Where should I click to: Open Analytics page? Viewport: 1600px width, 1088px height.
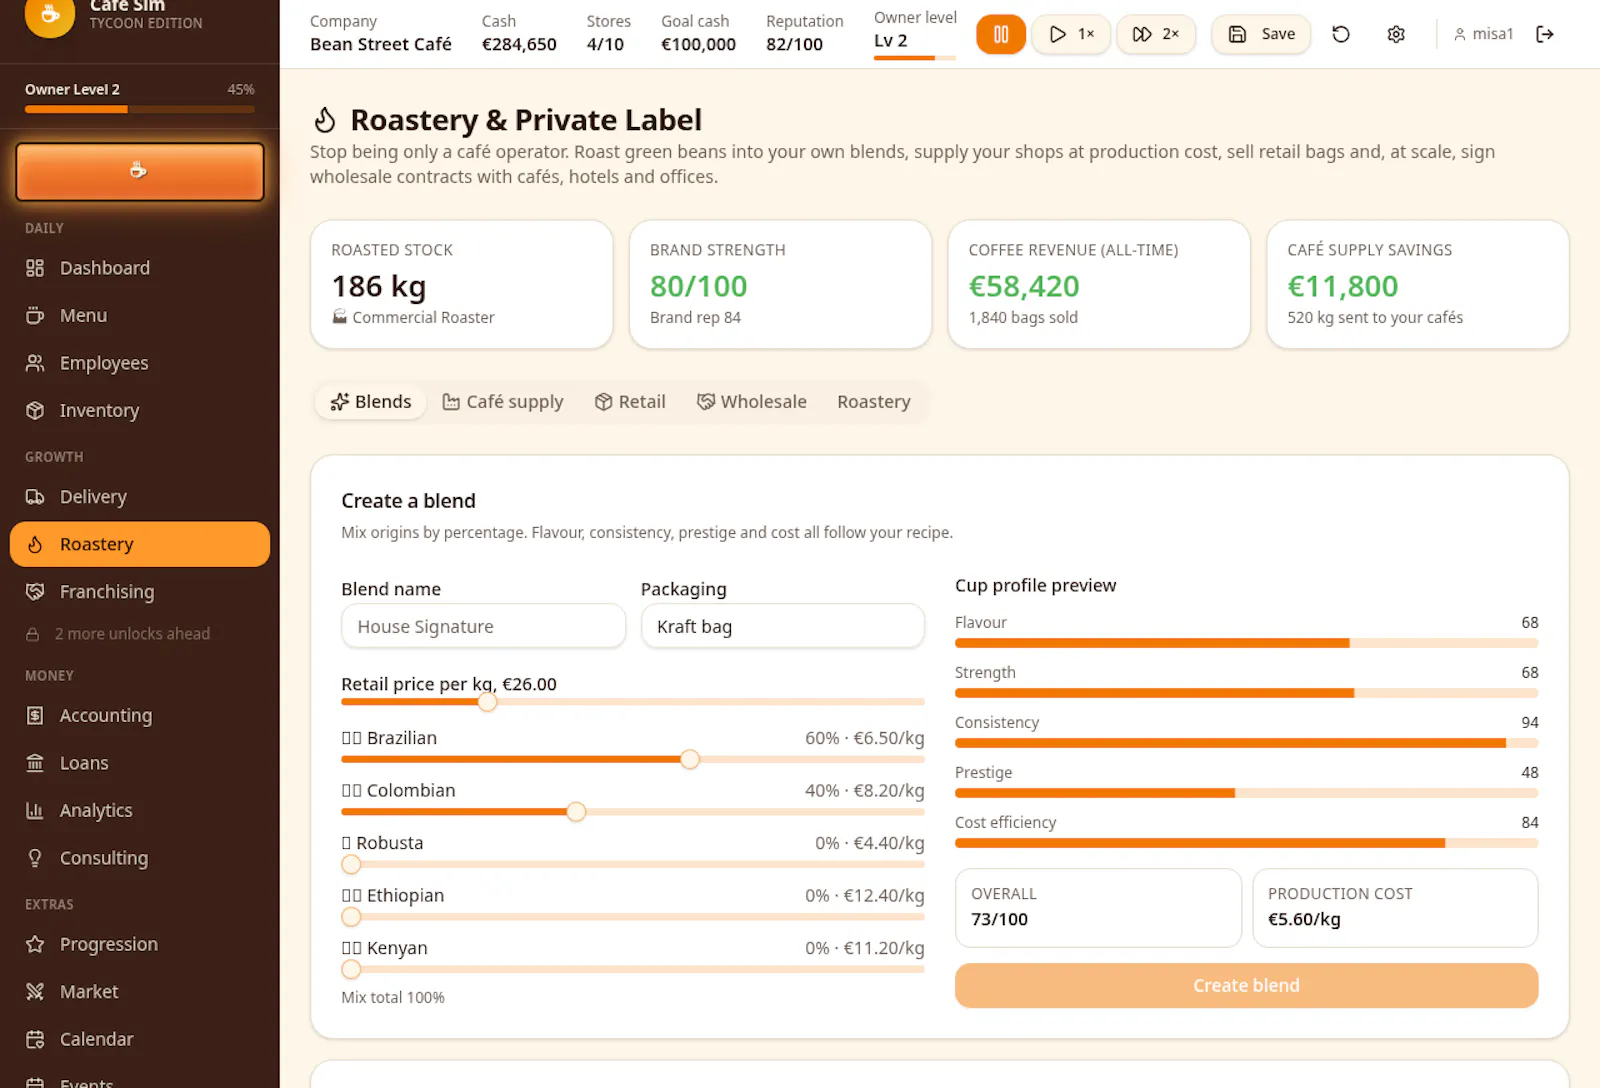pos(140,811)
